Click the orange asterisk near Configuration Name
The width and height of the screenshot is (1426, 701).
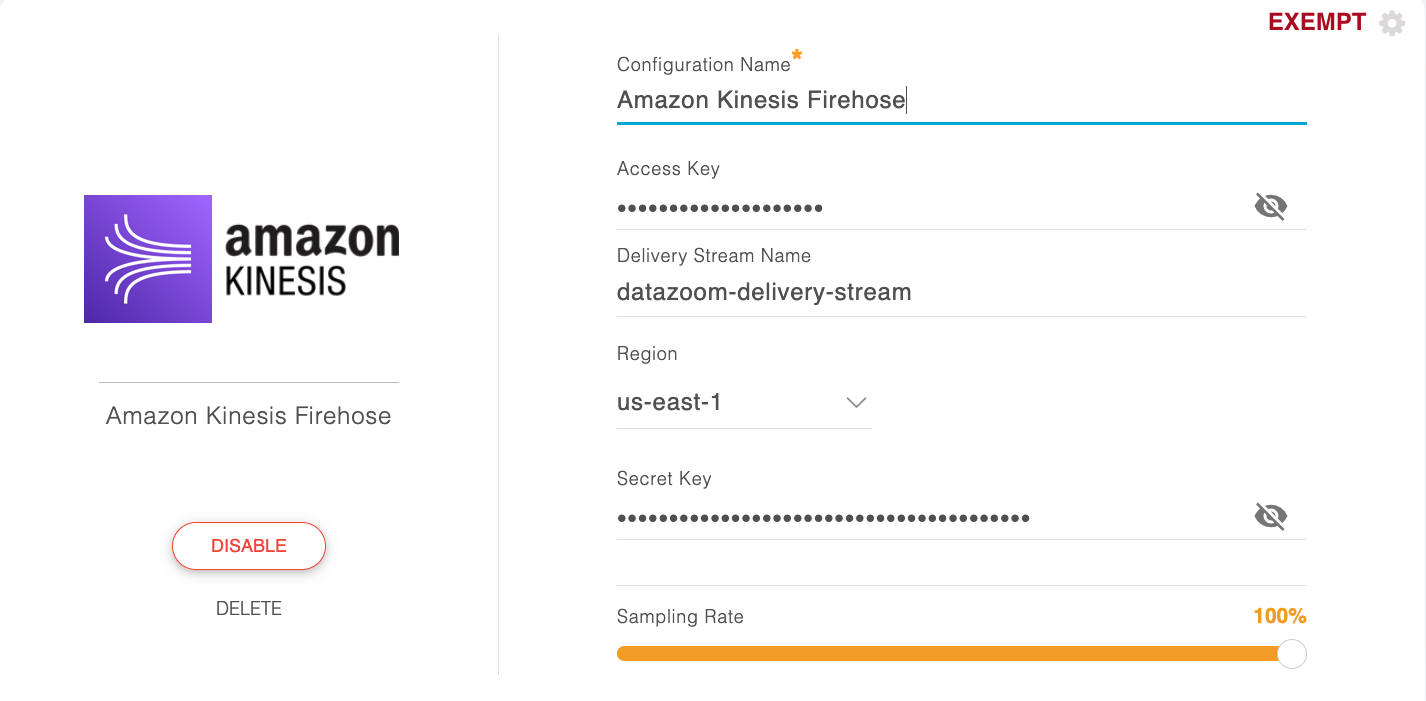[797, 57]
